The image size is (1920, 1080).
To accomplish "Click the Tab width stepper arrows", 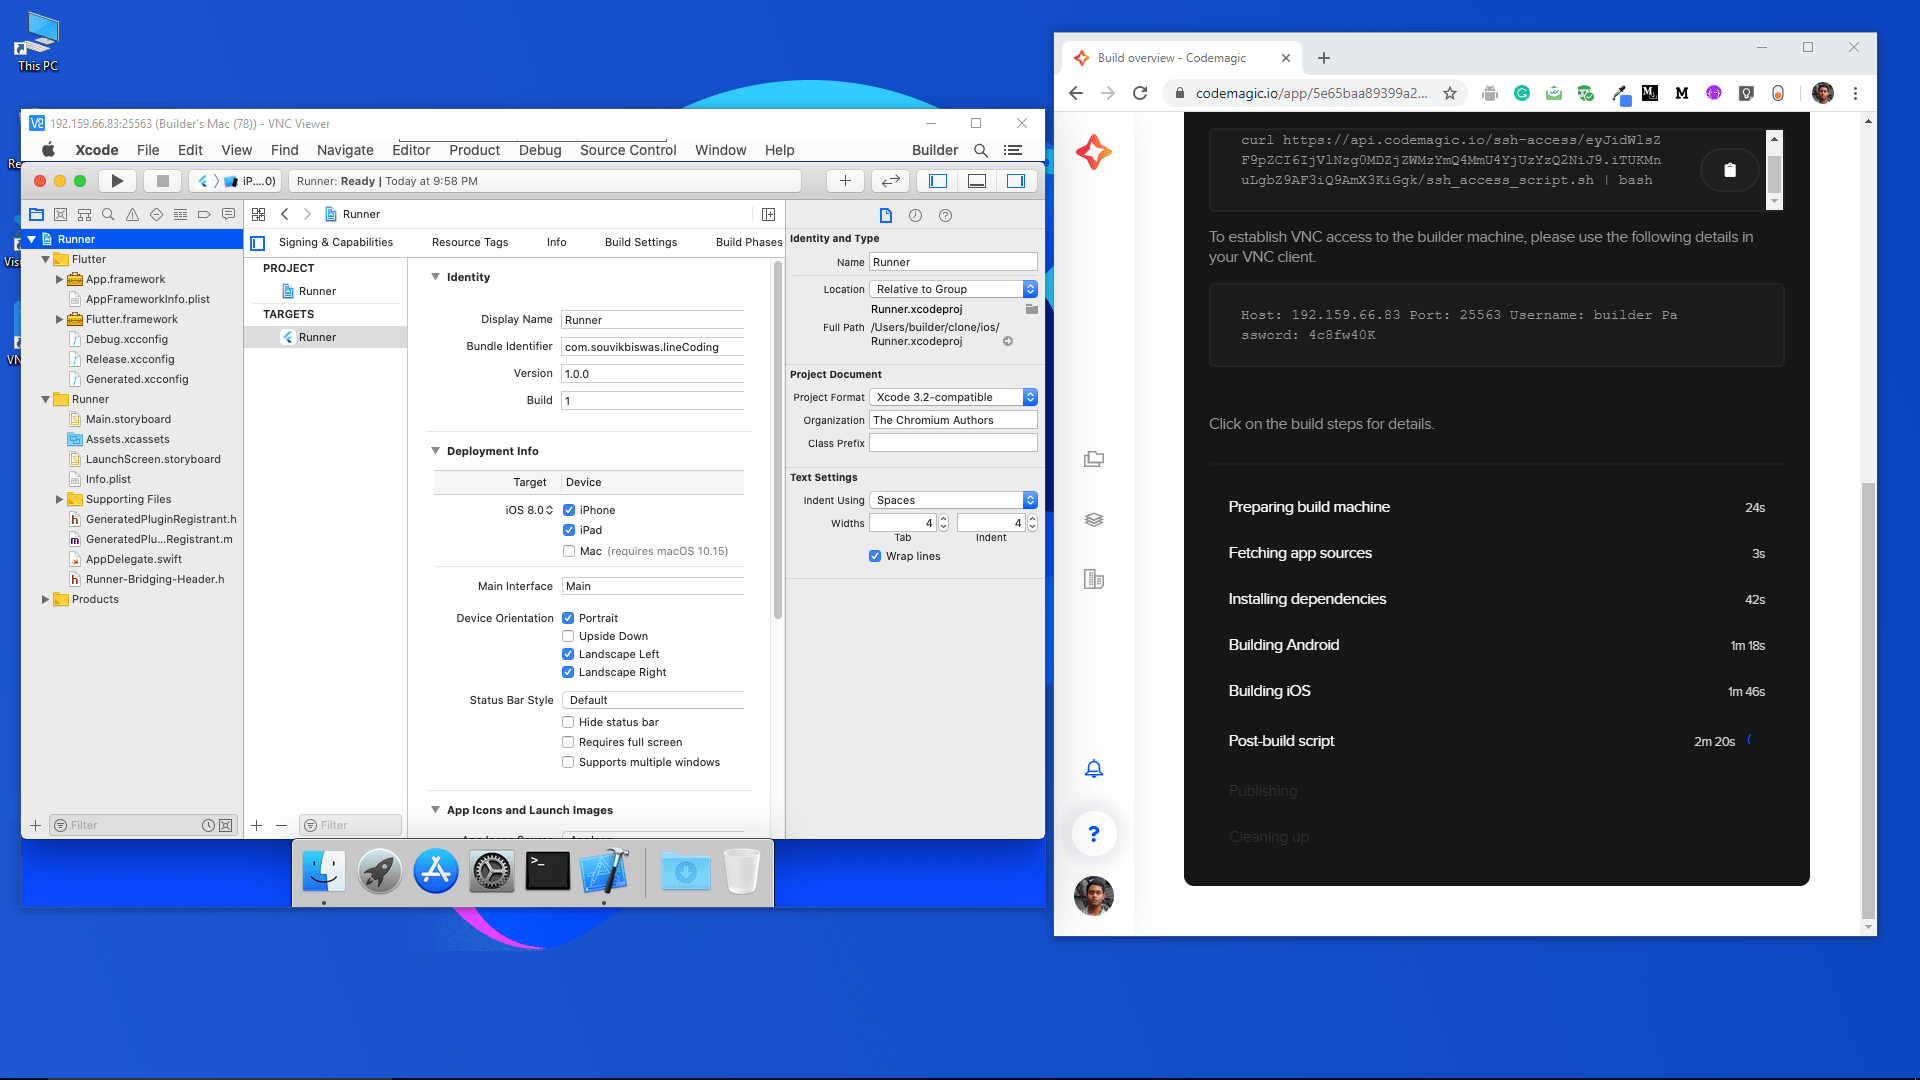I will point(943,523).
